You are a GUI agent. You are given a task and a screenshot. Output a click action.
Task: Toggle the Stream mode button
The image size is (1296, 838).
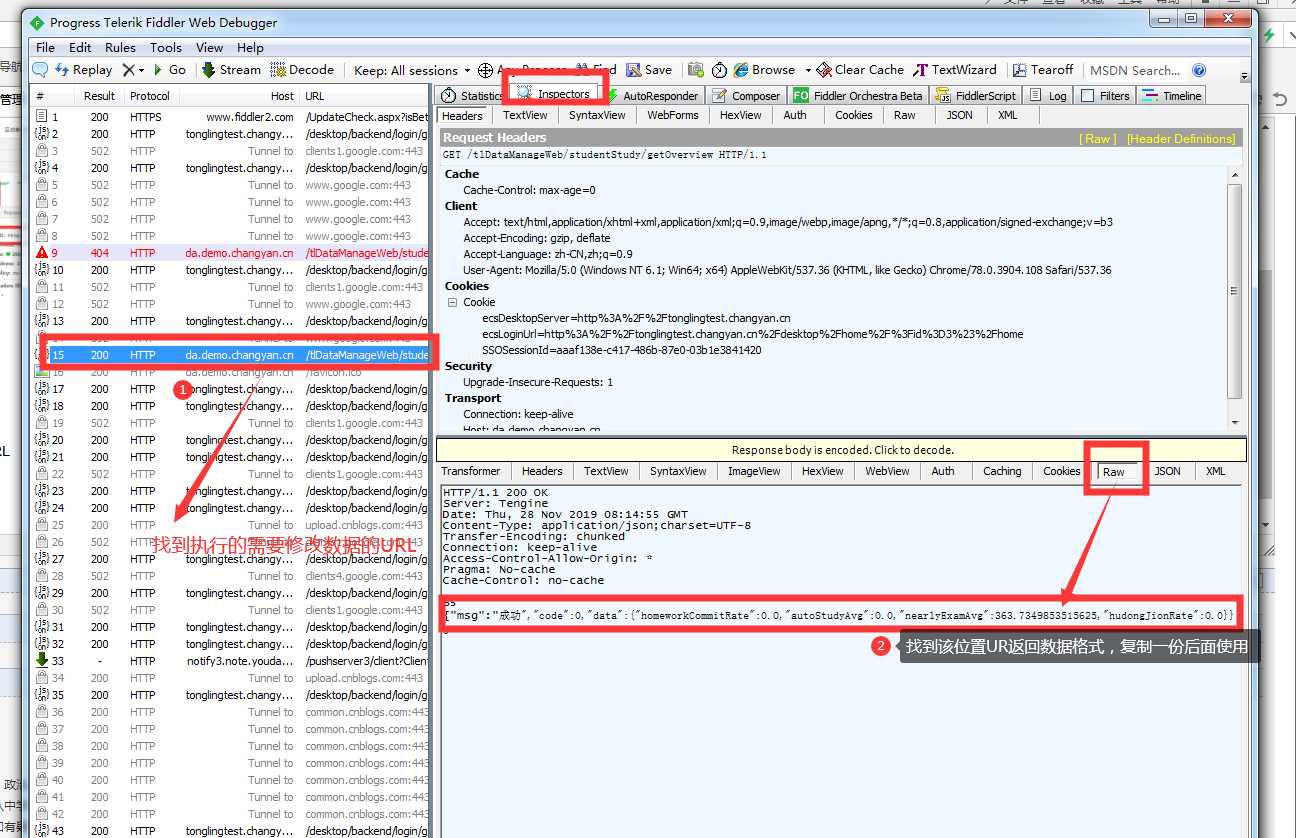point(231,70)
